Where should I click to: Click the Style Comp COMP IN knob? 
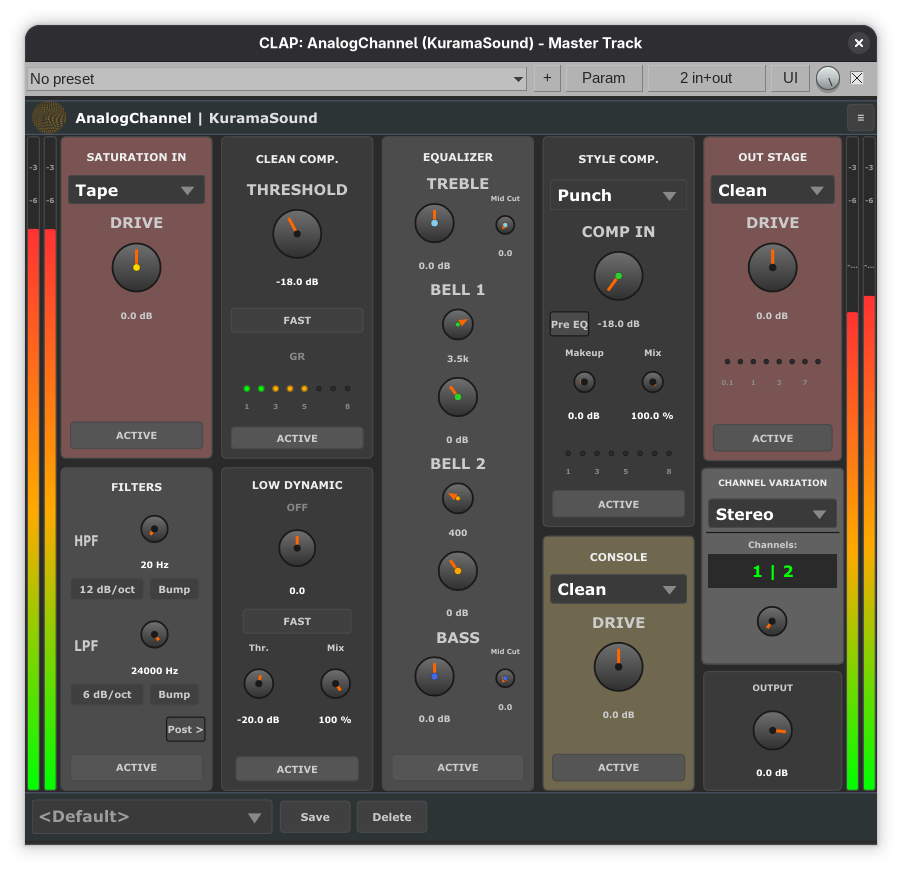[618, 276]
